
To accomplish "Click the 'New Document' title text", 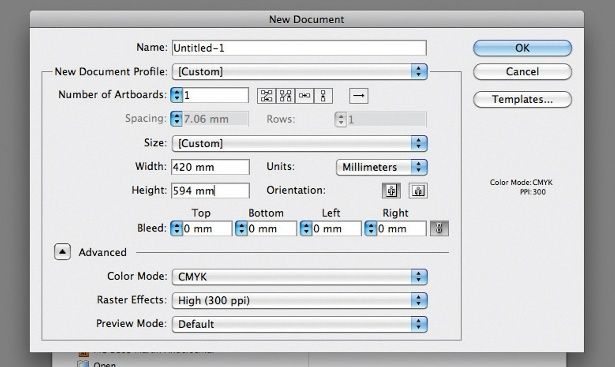I will pos(307,19).
